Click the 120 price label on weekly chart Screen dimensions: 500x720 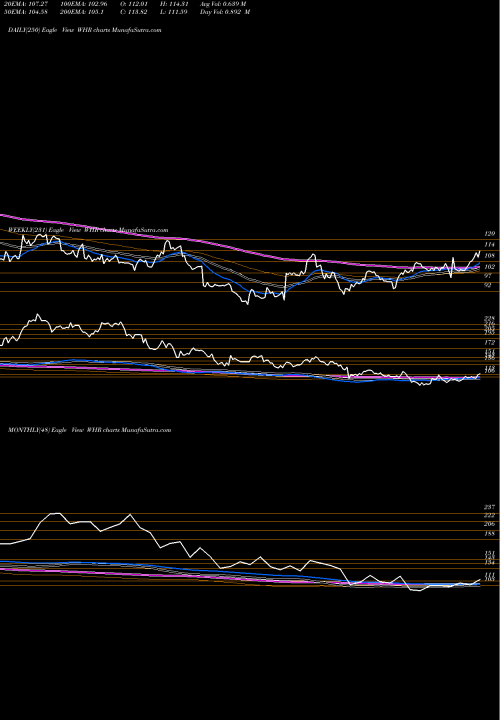490,234
